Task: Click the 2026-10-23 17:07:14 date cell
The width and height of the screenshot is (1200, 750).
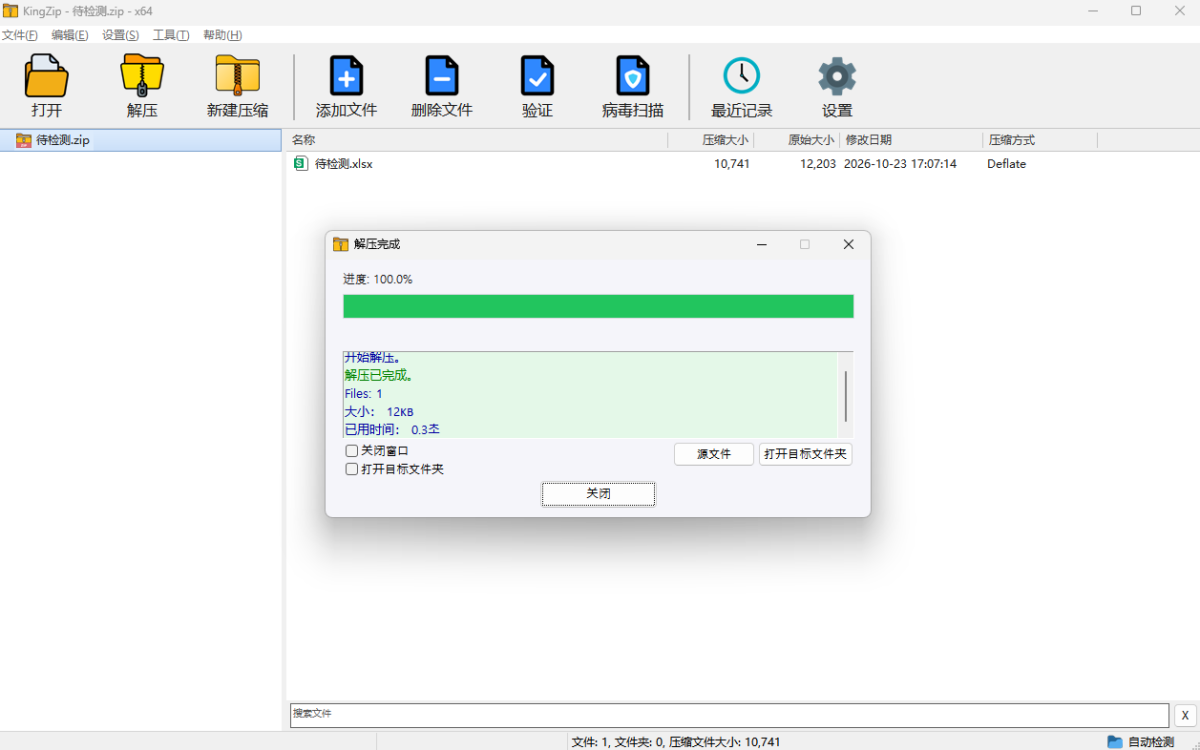Action: click(x=900, y=164)
